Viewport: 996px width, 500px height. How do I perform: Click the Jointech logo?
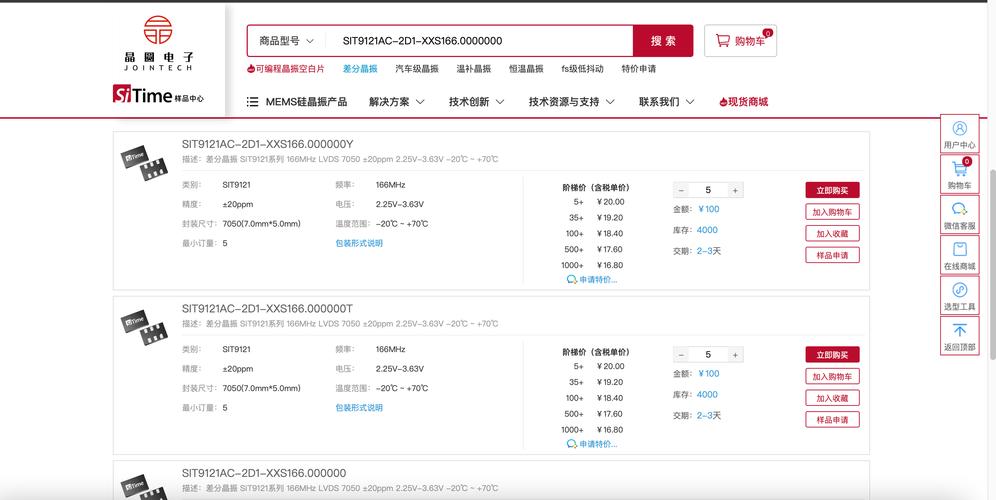tap(158, 43)
